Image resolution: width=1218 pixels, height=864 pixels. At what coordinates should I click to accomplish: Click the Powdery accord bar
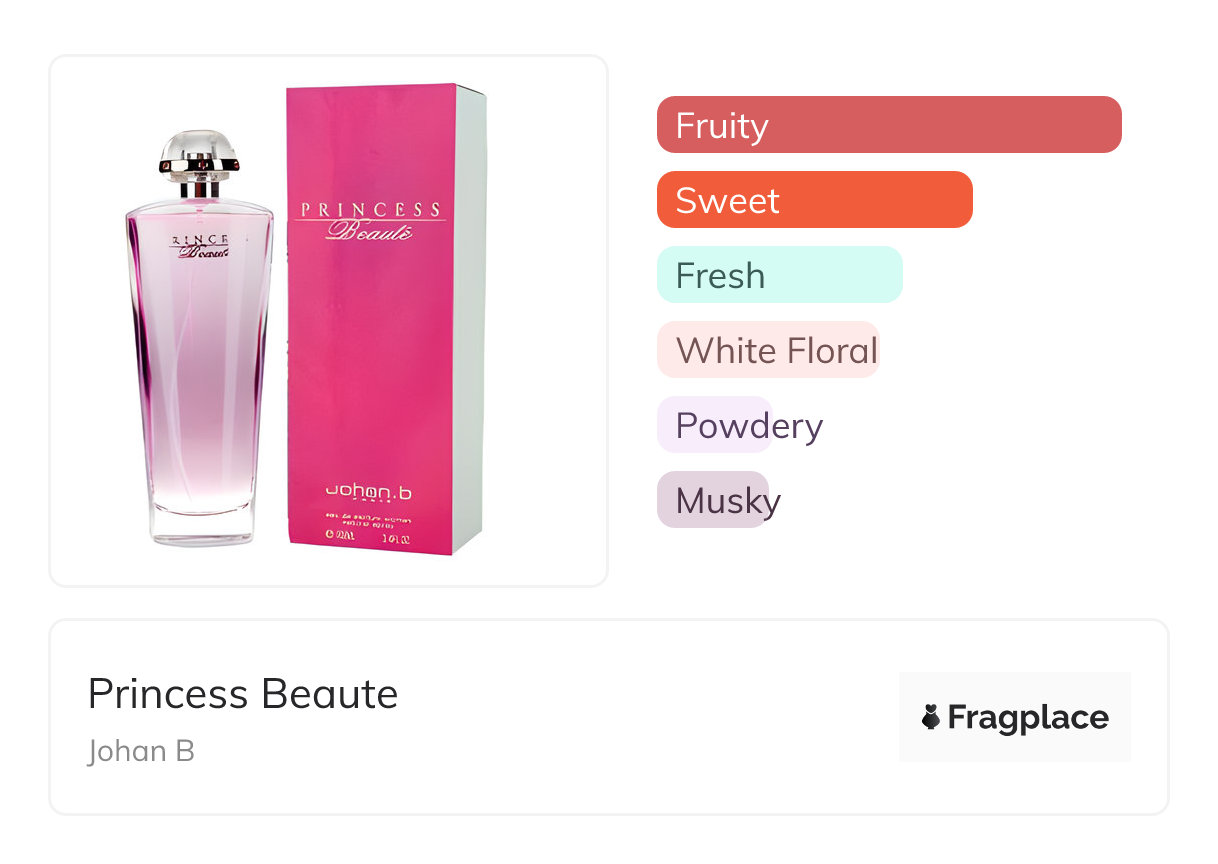click(714, 425)
